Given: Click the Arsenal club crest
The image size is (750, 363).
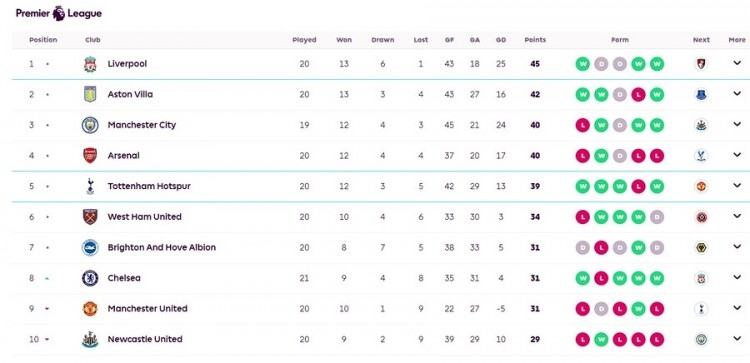Looking at the screenshot, I should point(90,156).
